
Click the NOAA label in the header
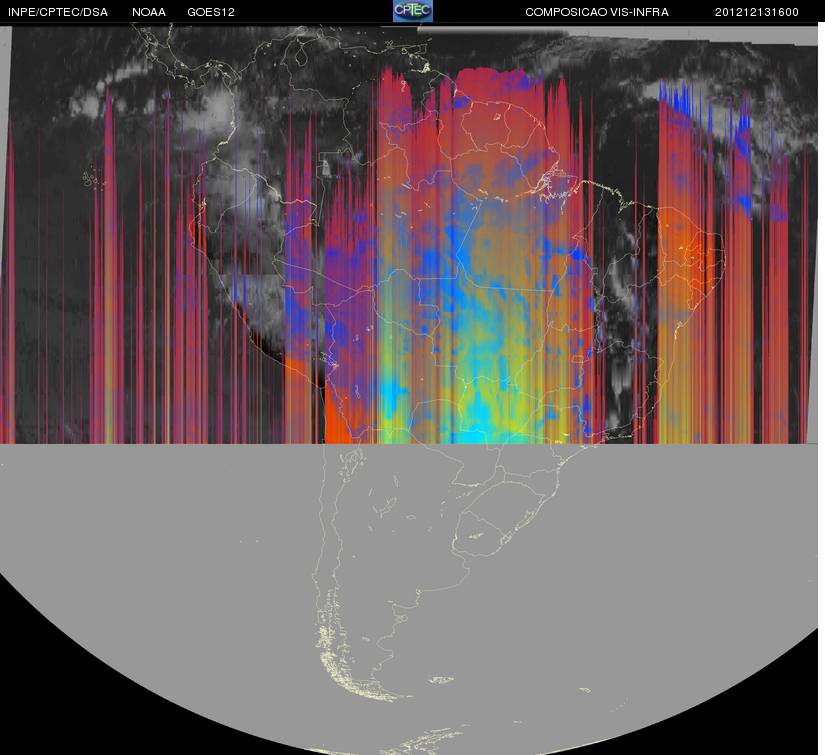pyautogui.click(x=149, y=12)
